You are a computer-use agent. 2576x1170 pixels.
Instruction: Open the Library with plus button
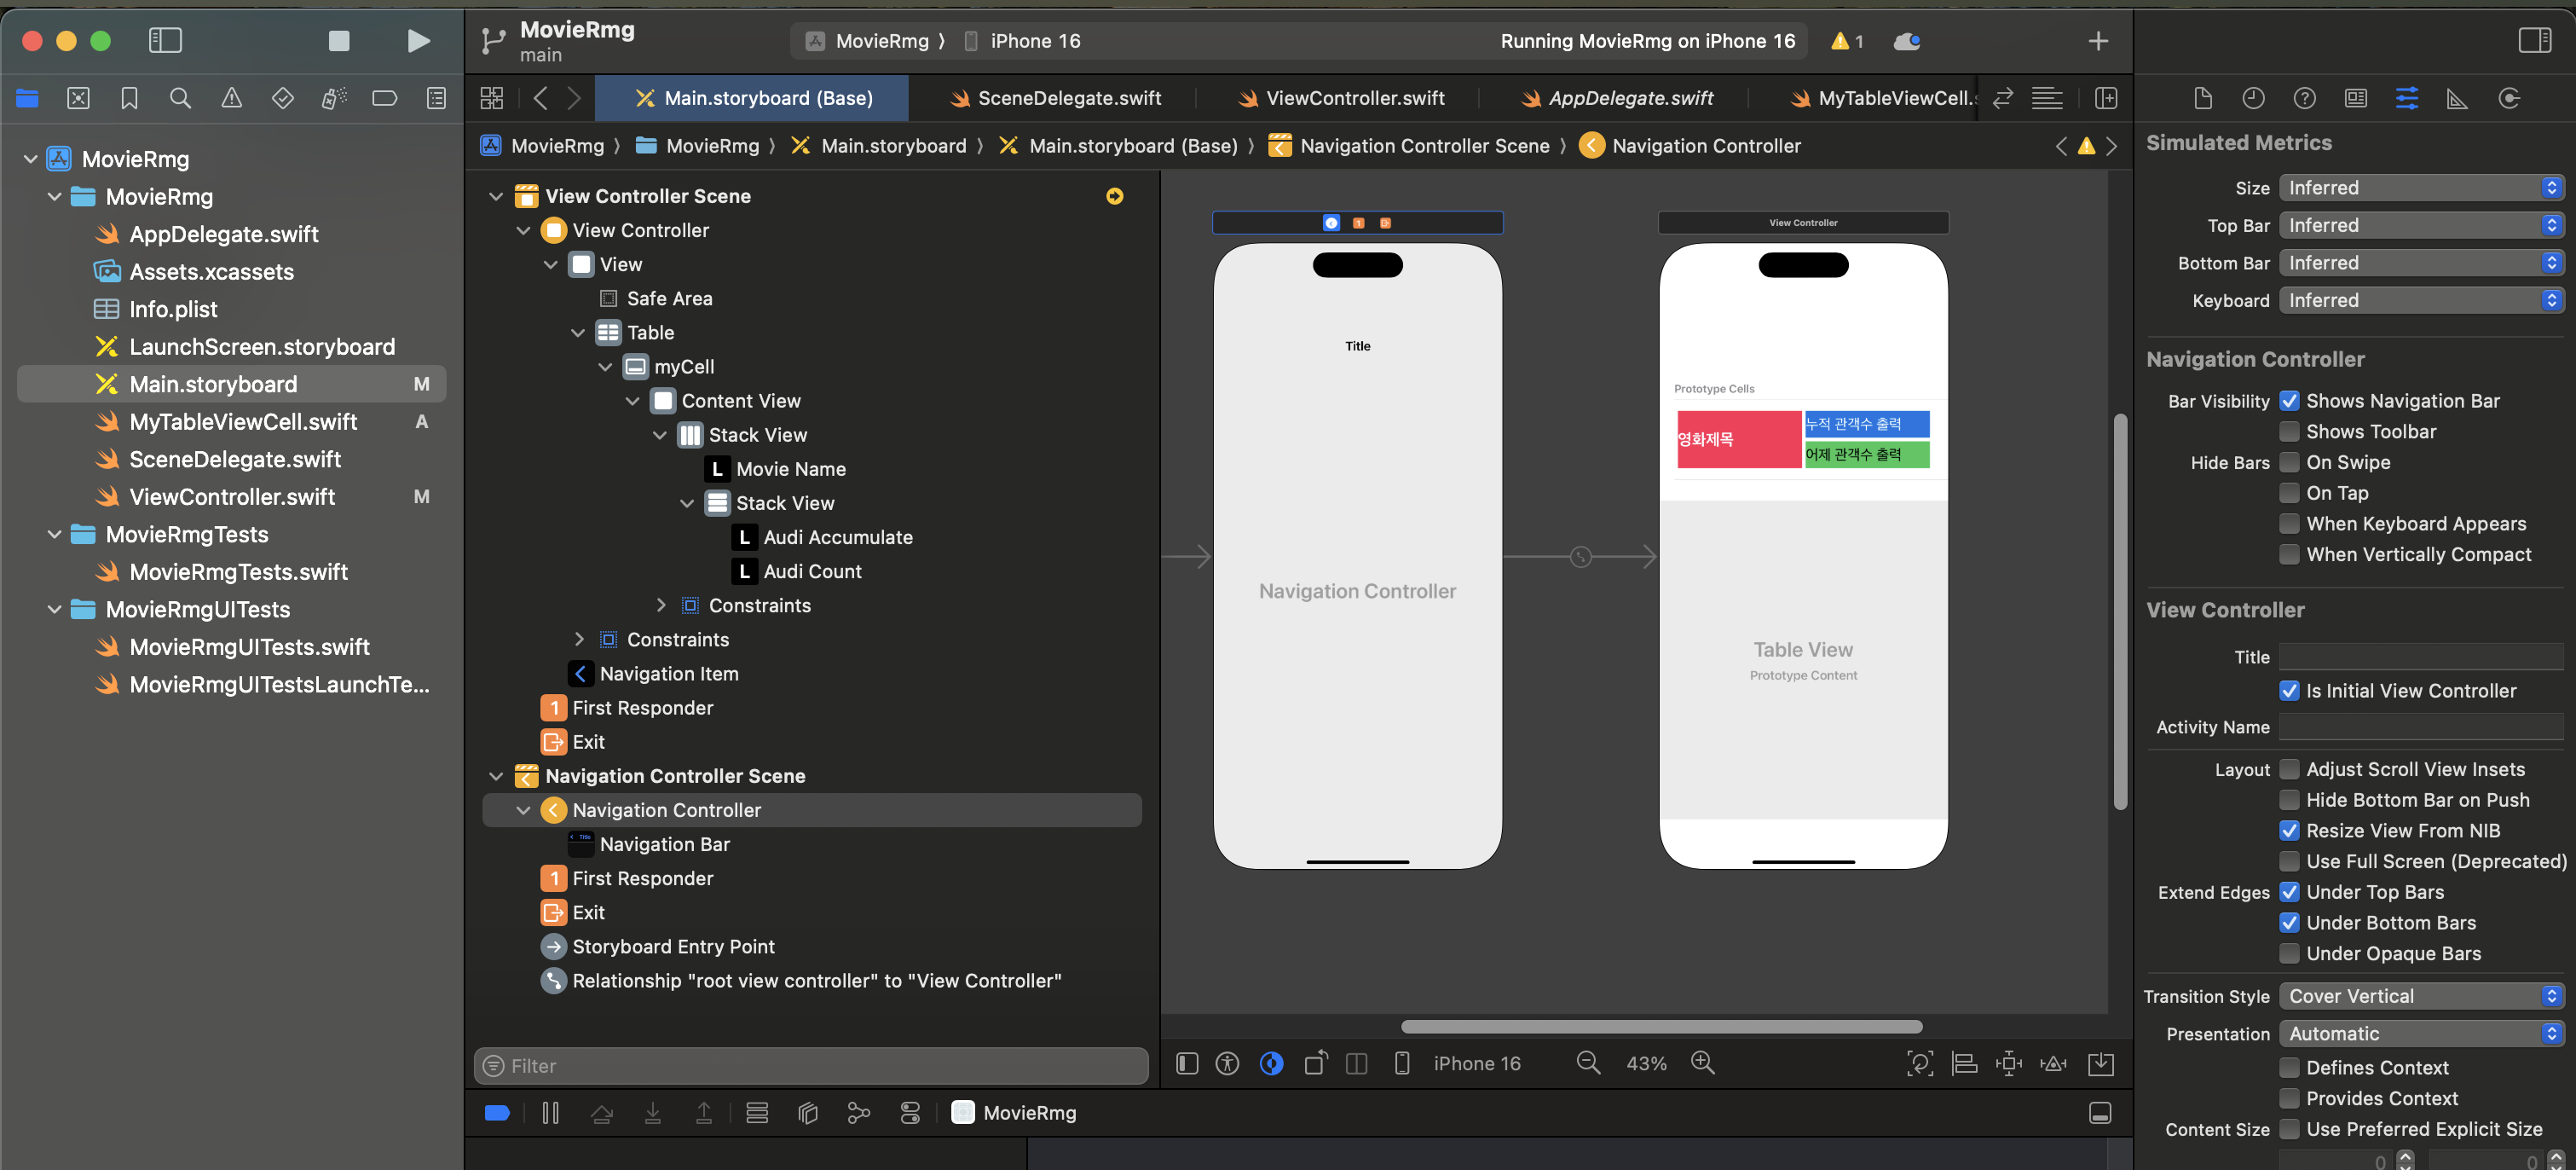point(2098,41)
